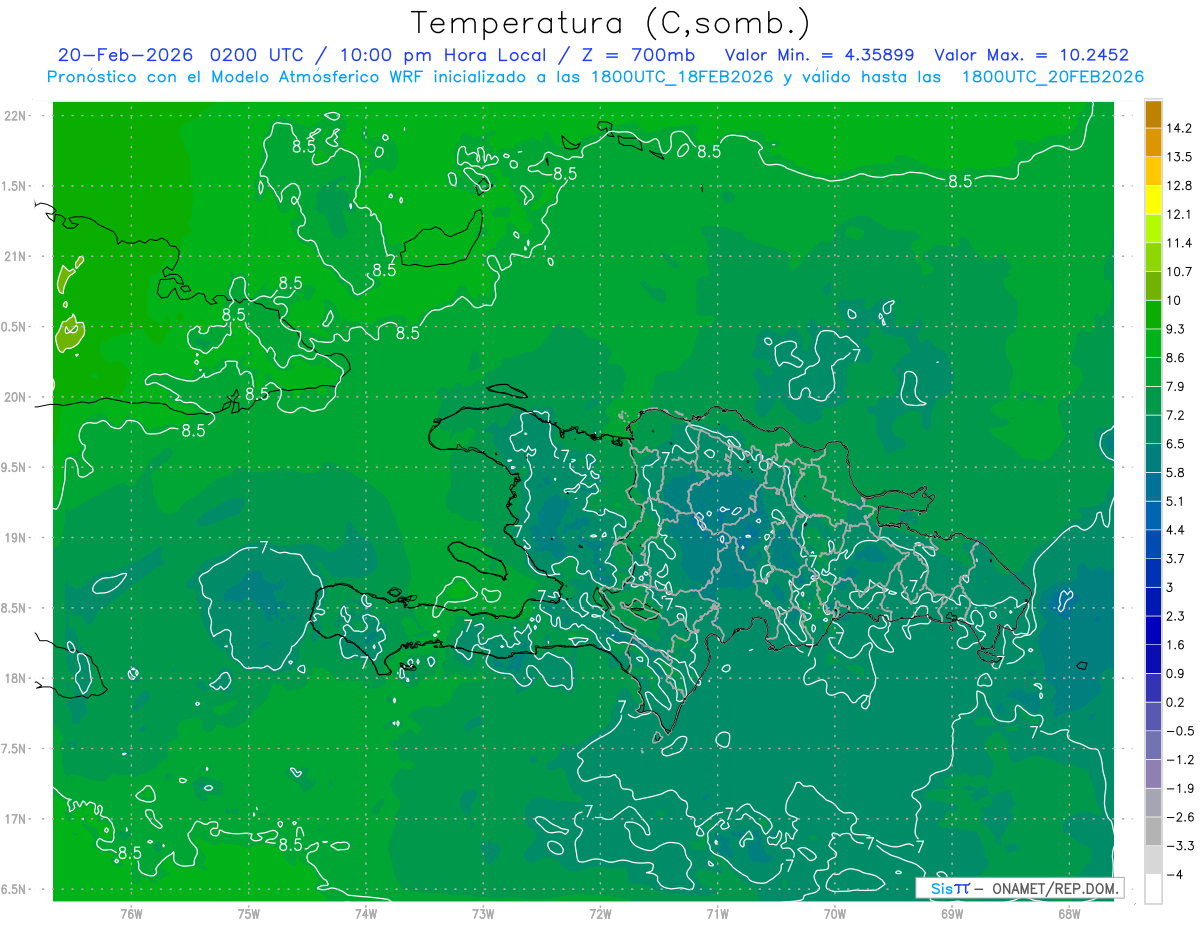The image size is (1200, 927).
Task: Click the legend value 12.1
Action: 1179,214
